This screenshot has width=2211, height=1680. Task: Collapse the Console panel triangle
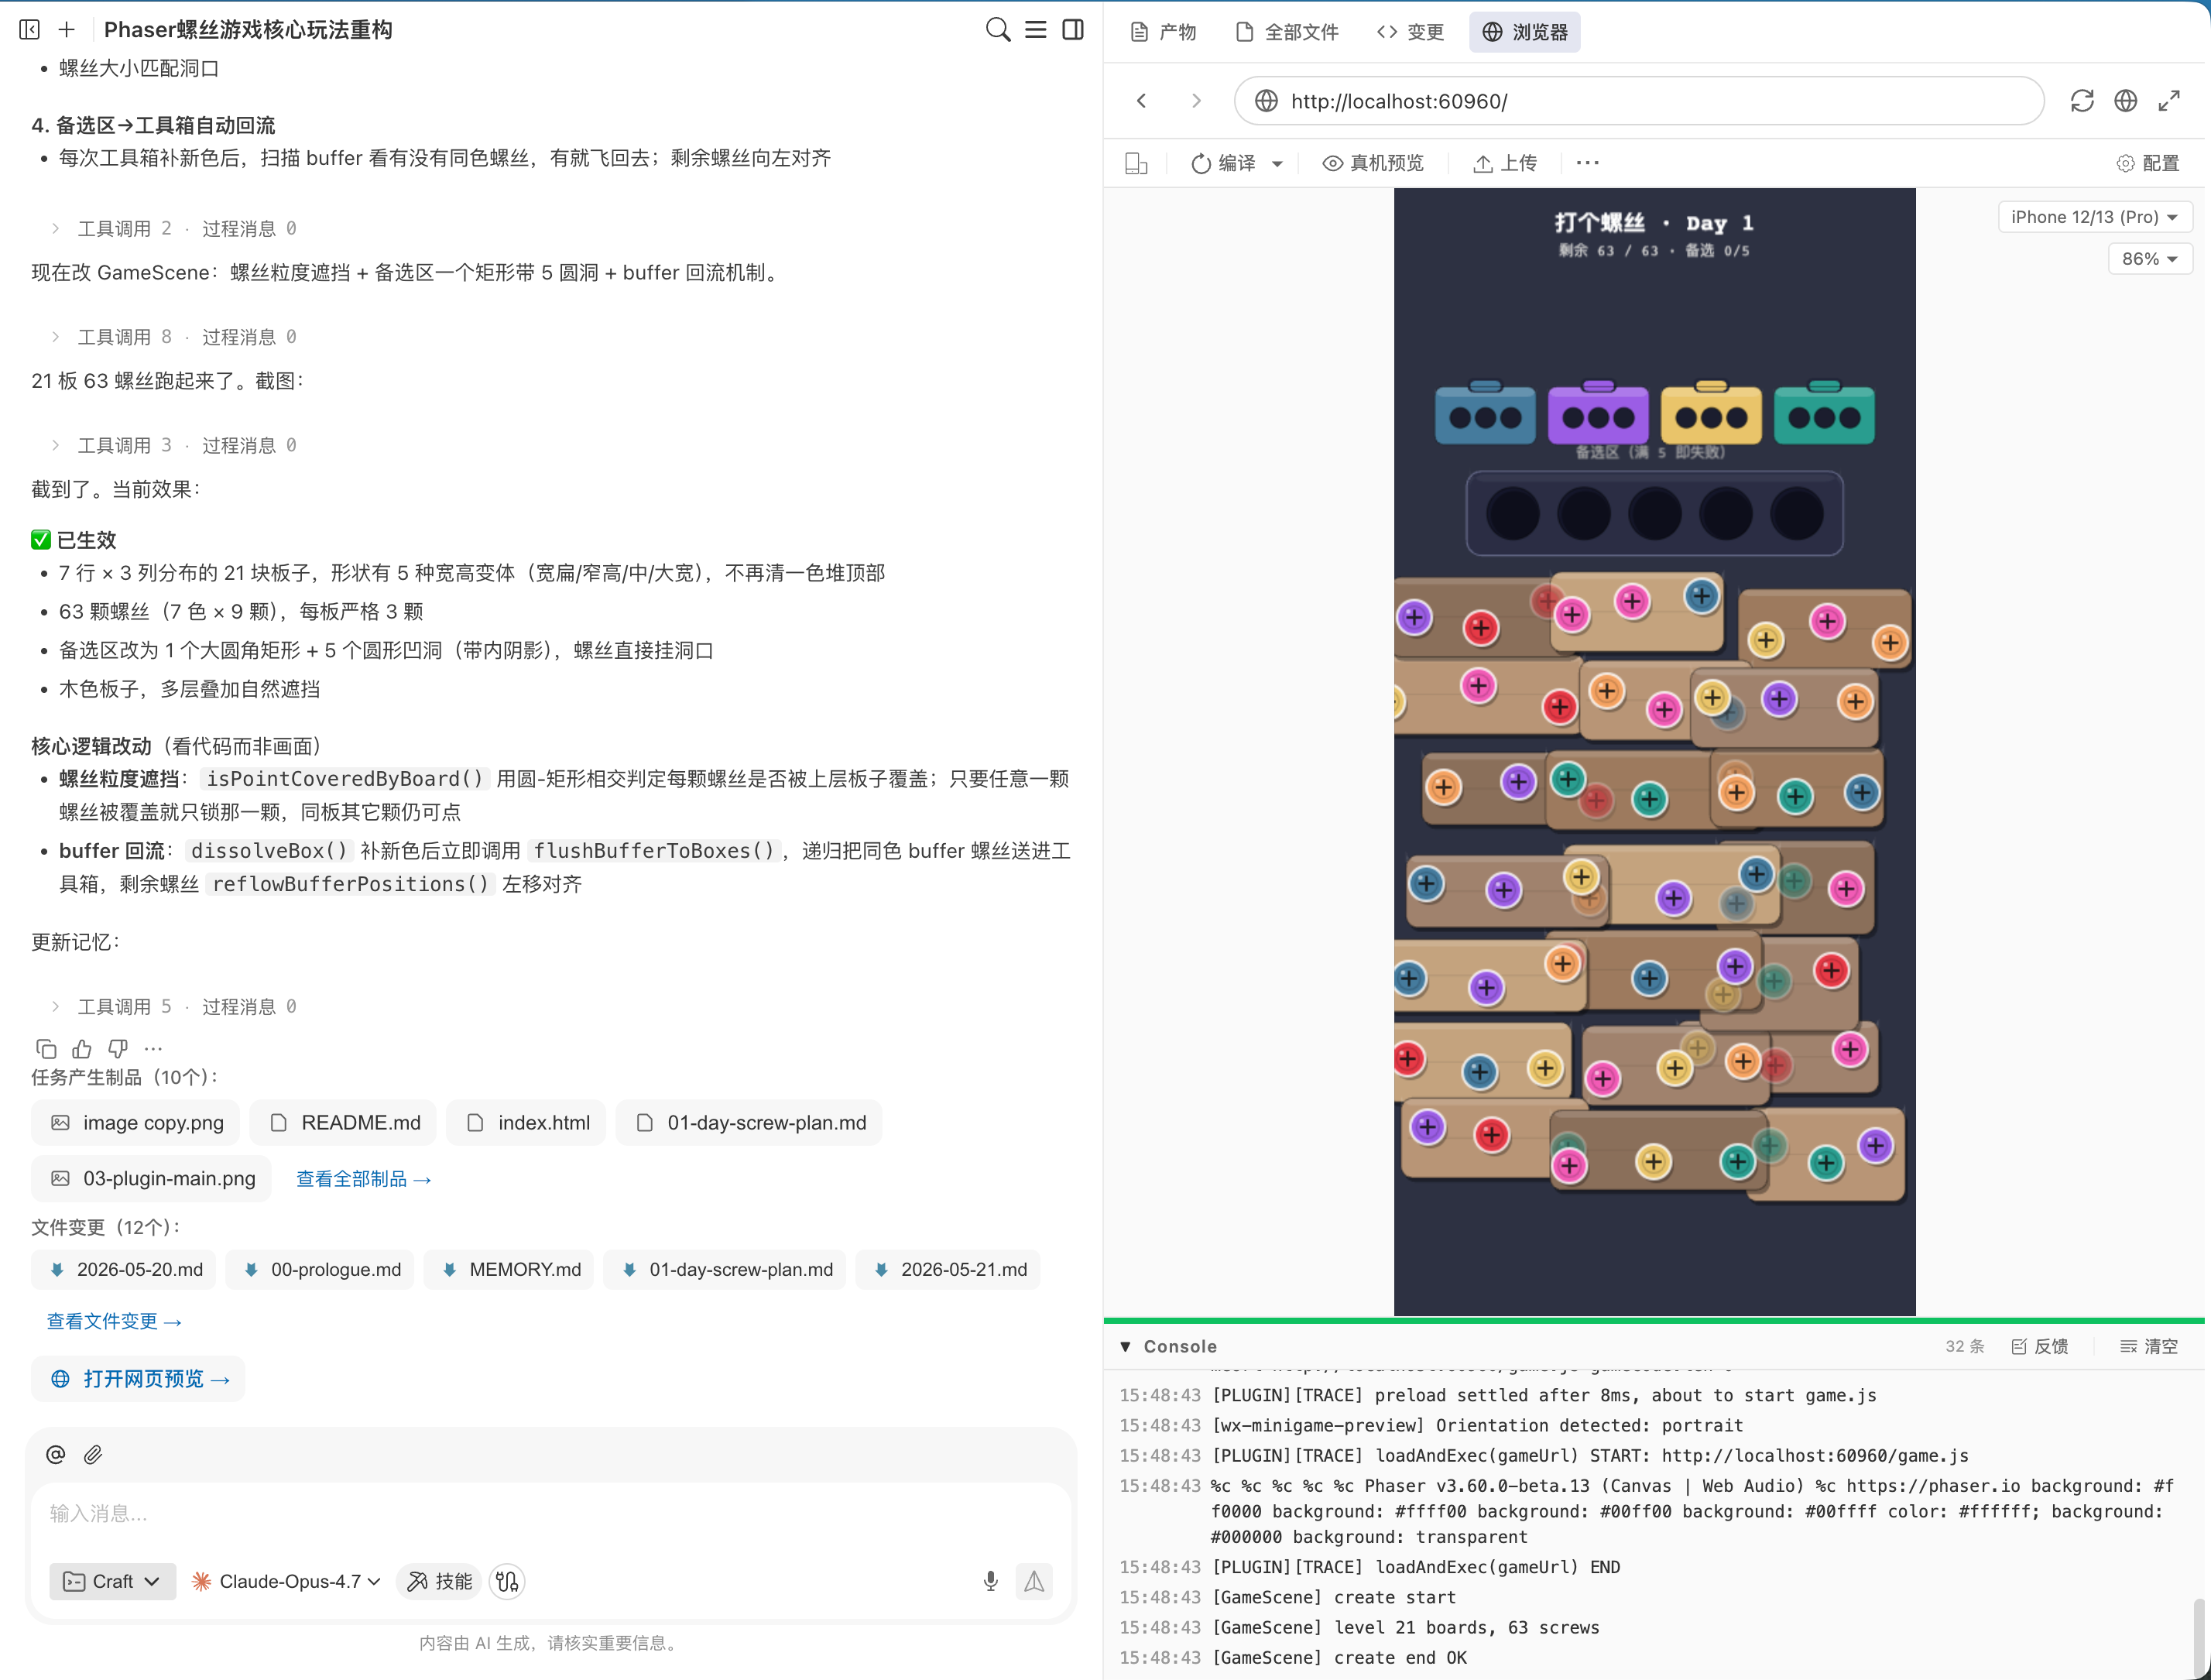(1126, 1347)
